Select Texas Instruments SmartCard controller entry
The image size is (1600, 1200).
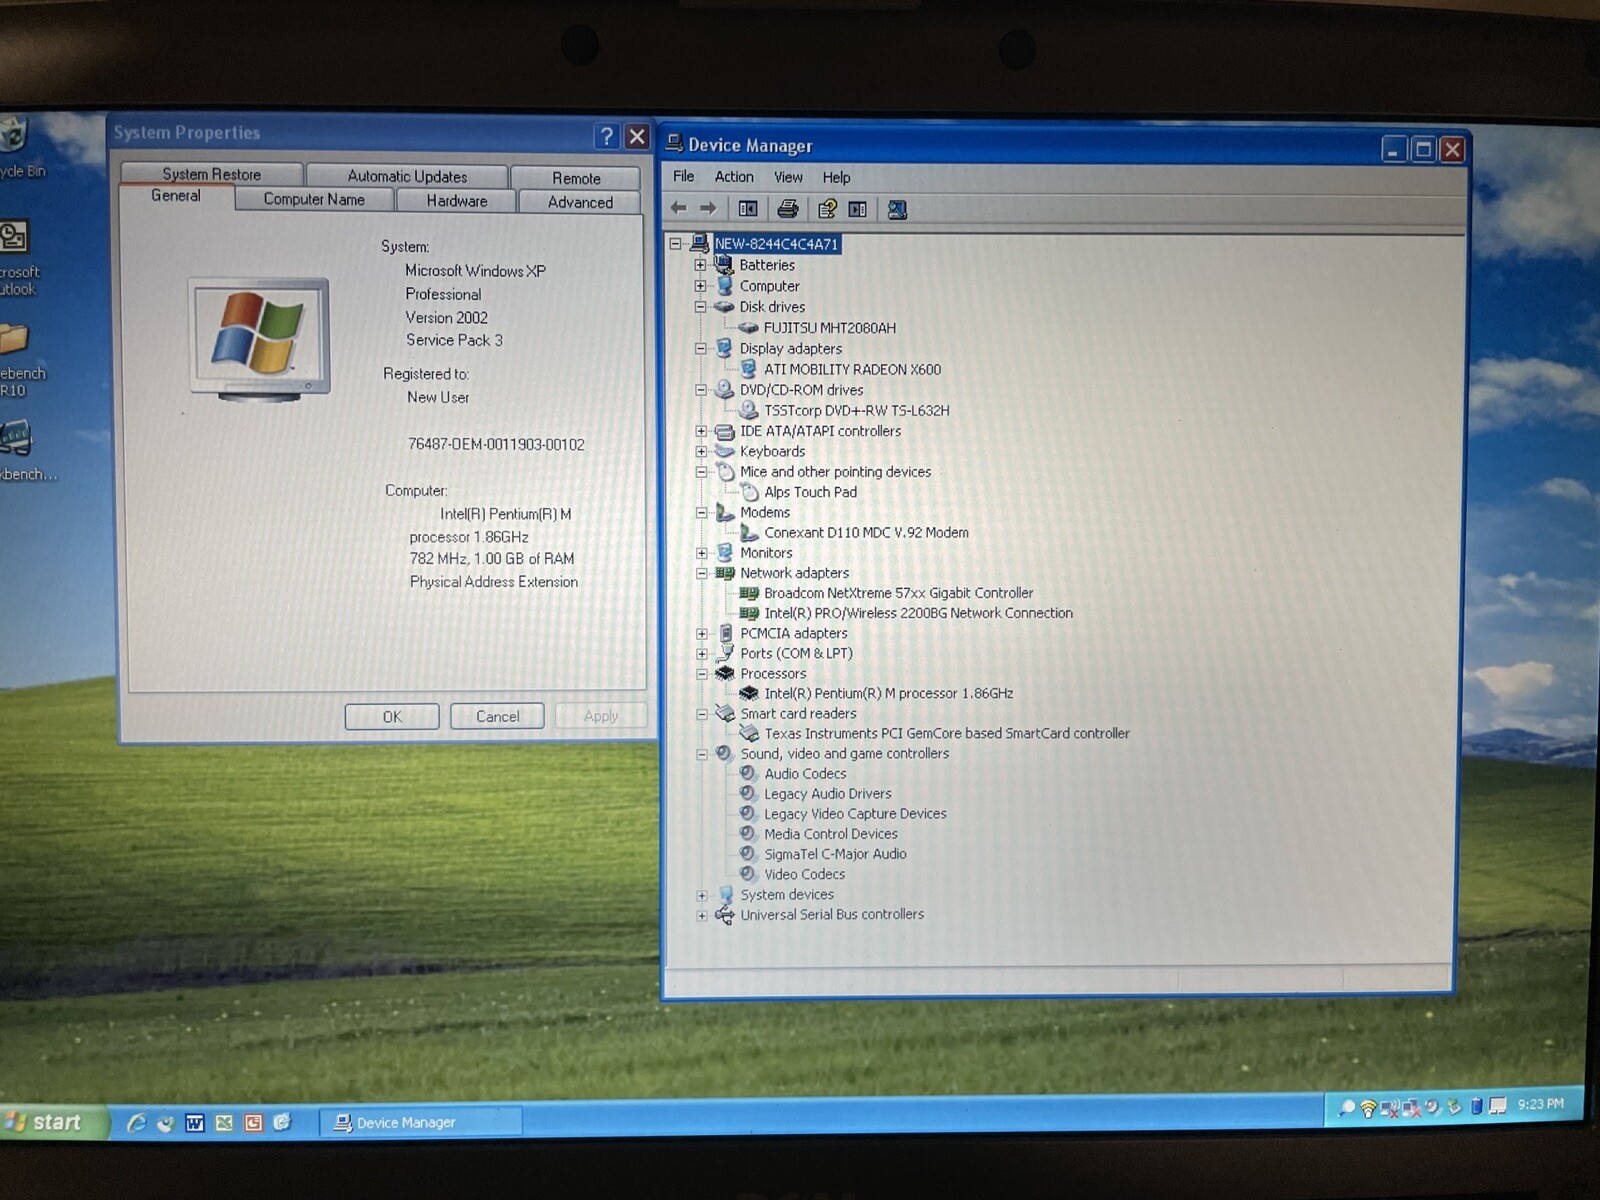[x=946, y=733]
